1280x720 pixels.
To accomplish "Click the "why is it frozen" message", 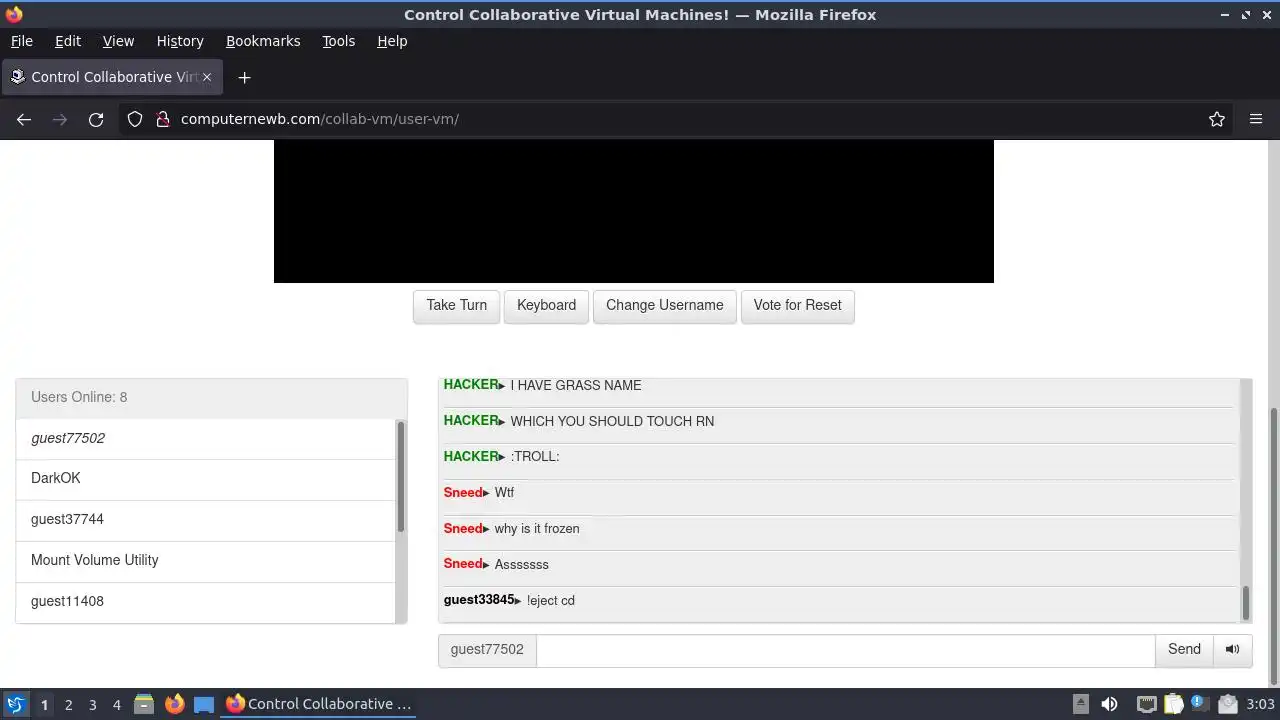I will coord(537,529).
